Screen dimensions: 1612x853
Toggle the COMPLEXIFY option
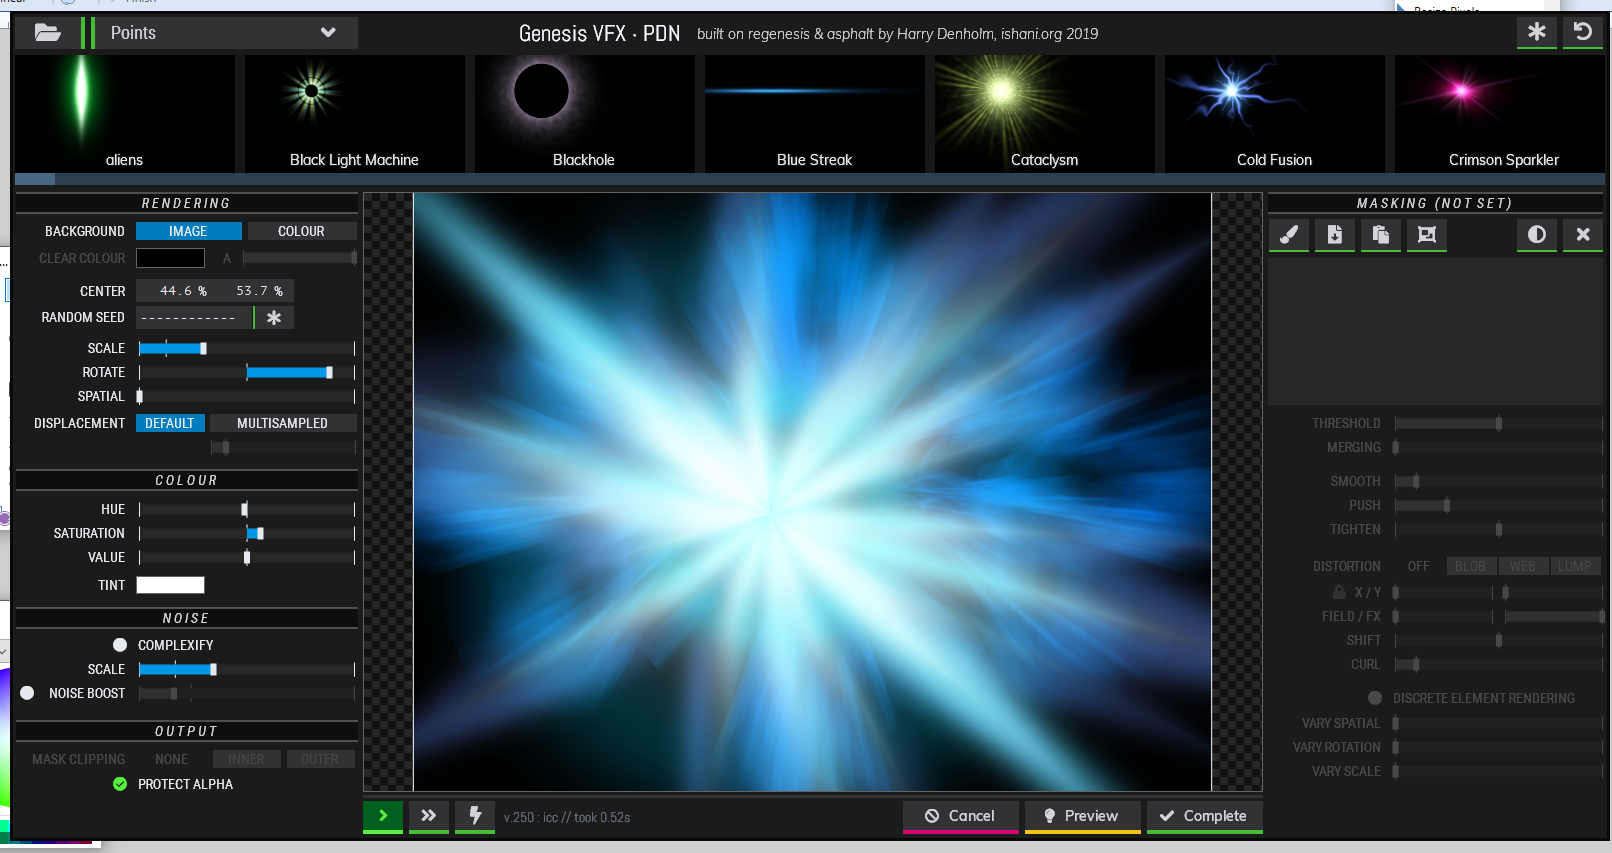(x=120, y=645)
